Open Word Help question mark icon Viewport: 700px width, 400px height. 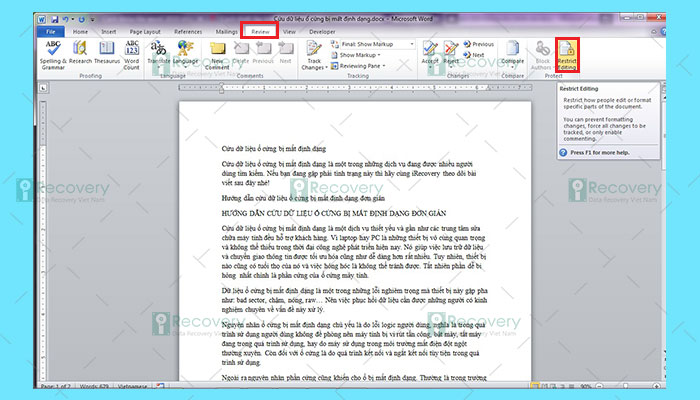tap(663, 32)
